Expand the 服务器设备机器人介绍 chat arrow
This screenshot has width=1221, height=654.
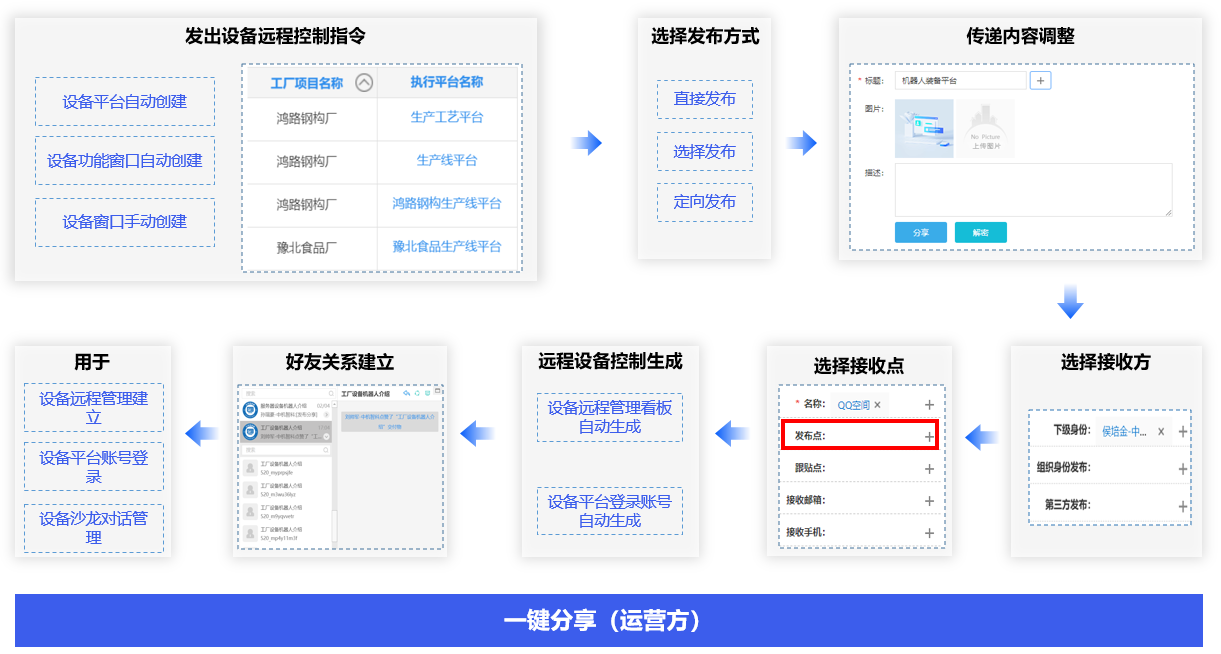326,413
